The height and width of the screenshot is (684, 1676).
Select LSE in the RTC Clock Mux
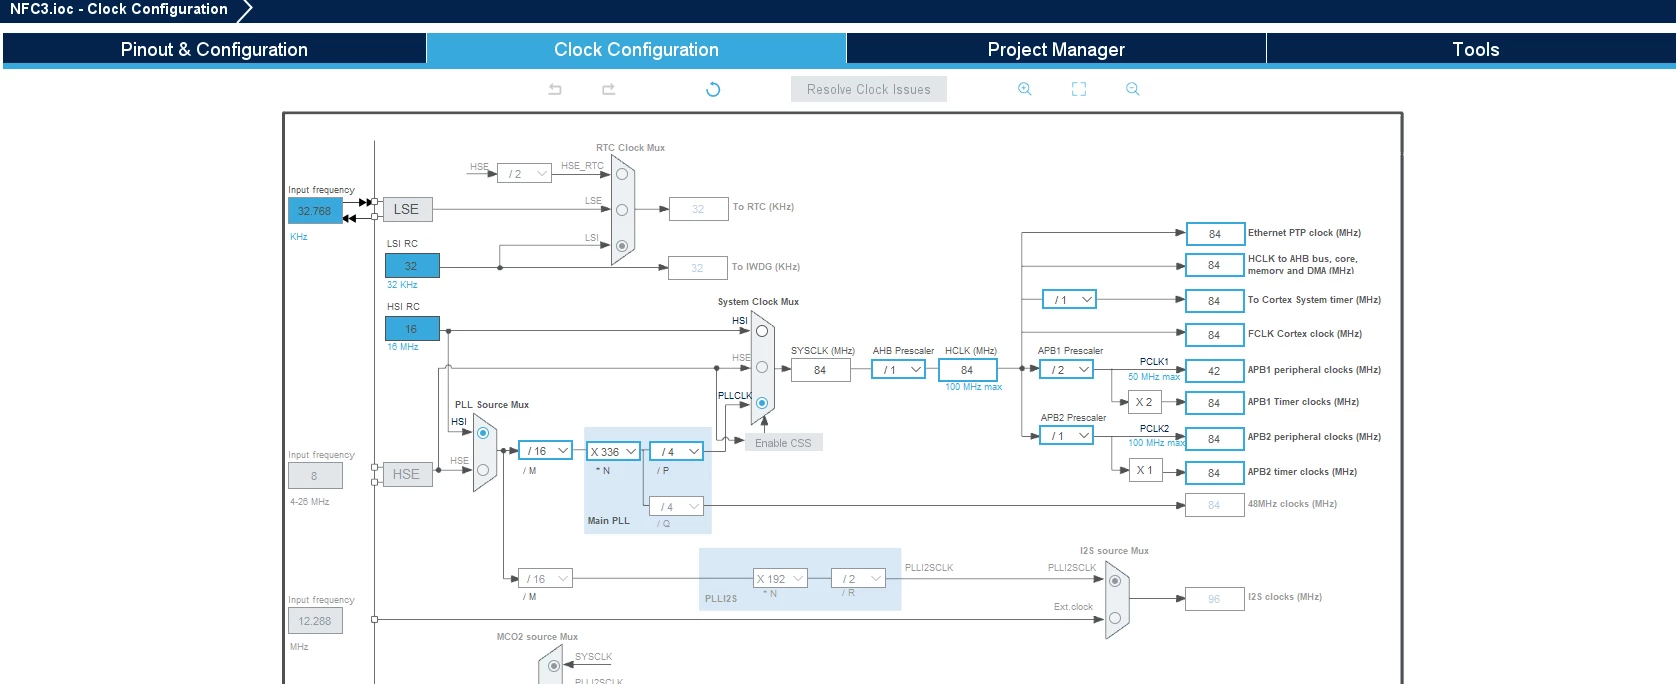click(x=622, y=210)
